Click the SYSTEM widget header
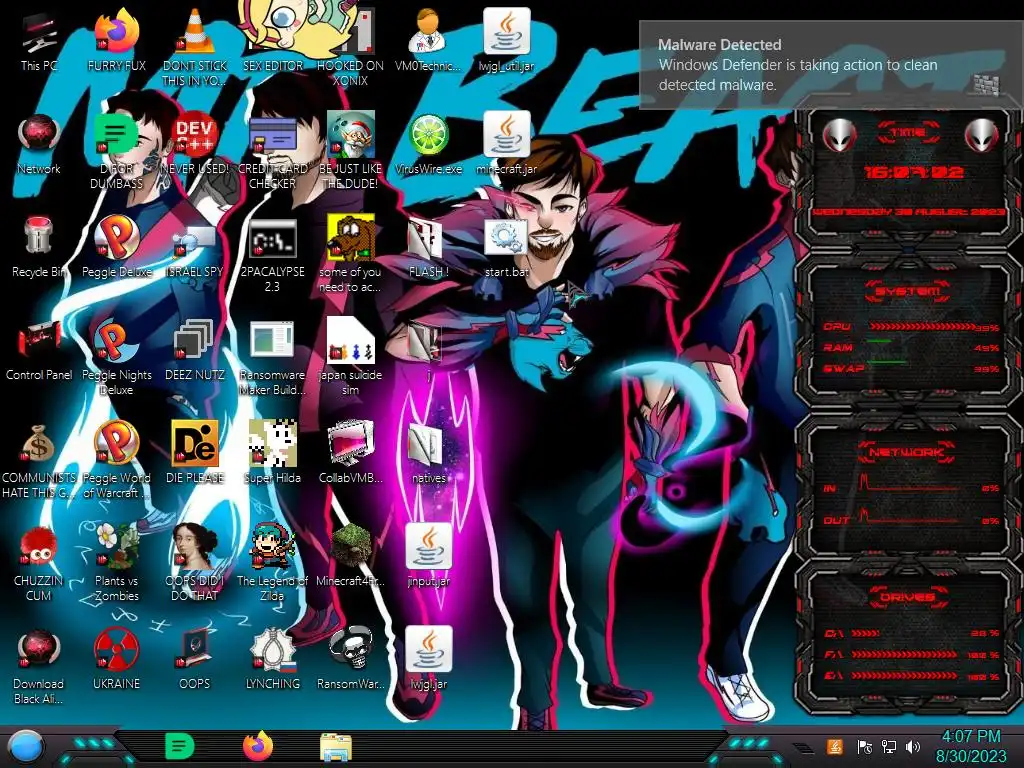The image size is (1024, 768). pos(907,291)
